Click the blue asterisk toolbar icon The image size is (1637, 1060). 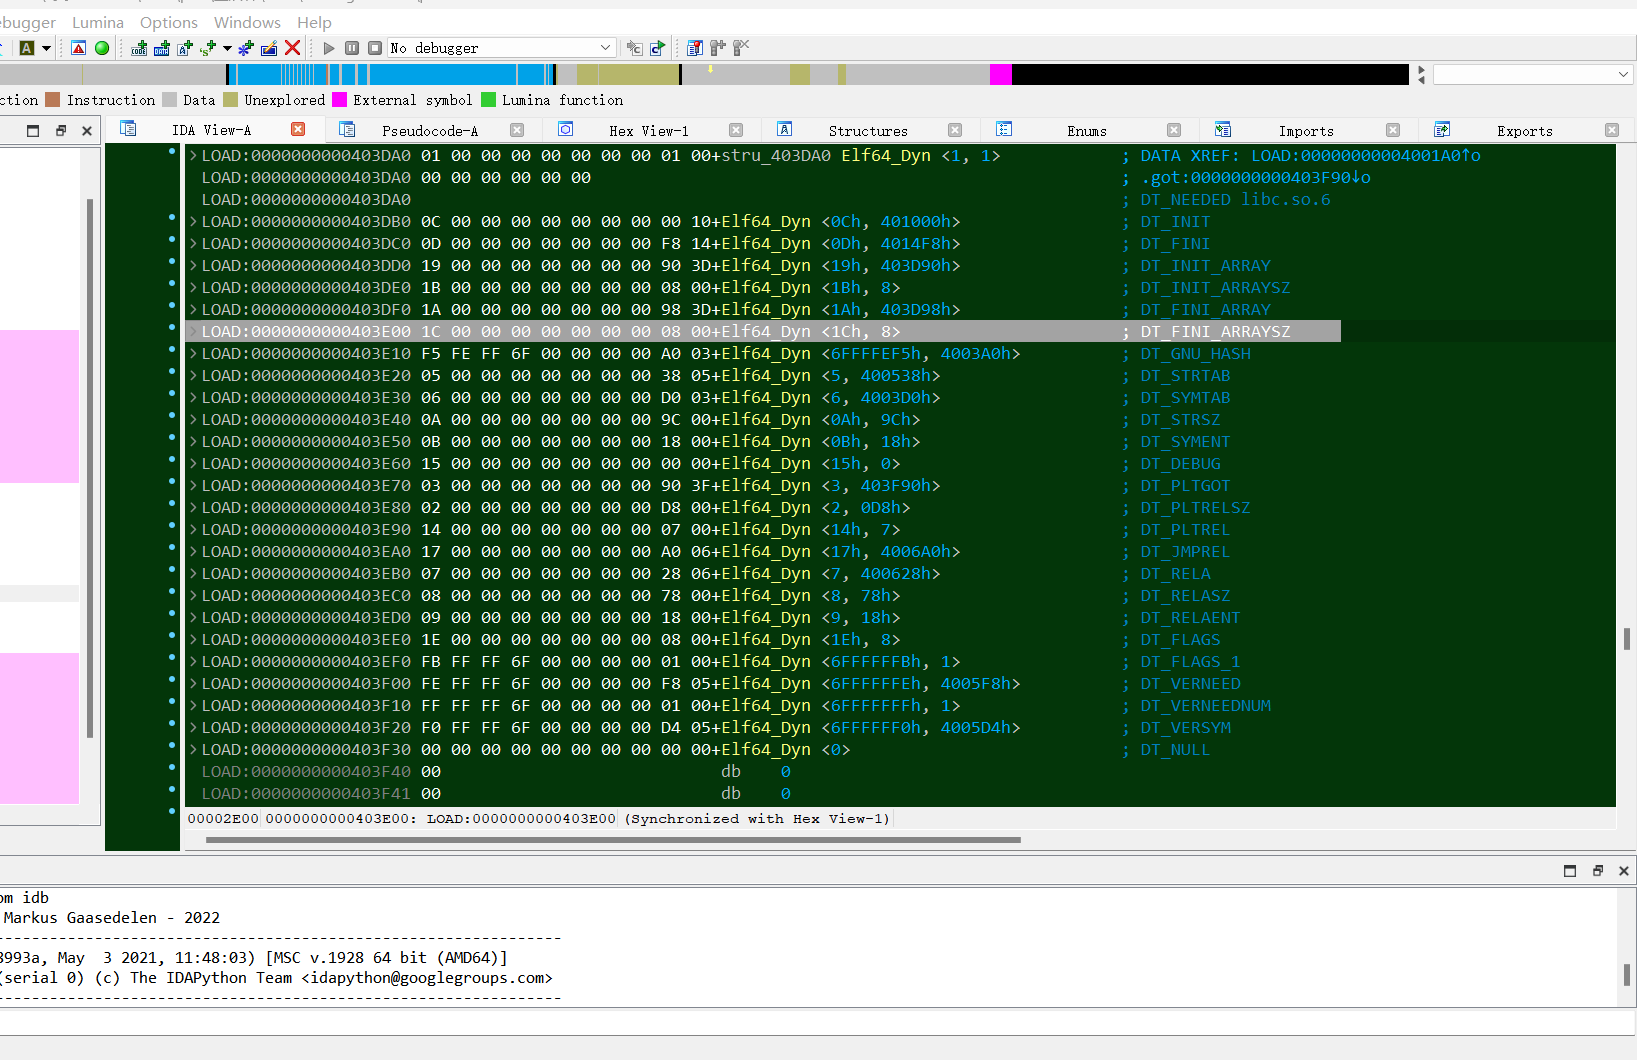click(x=246, y=48)
